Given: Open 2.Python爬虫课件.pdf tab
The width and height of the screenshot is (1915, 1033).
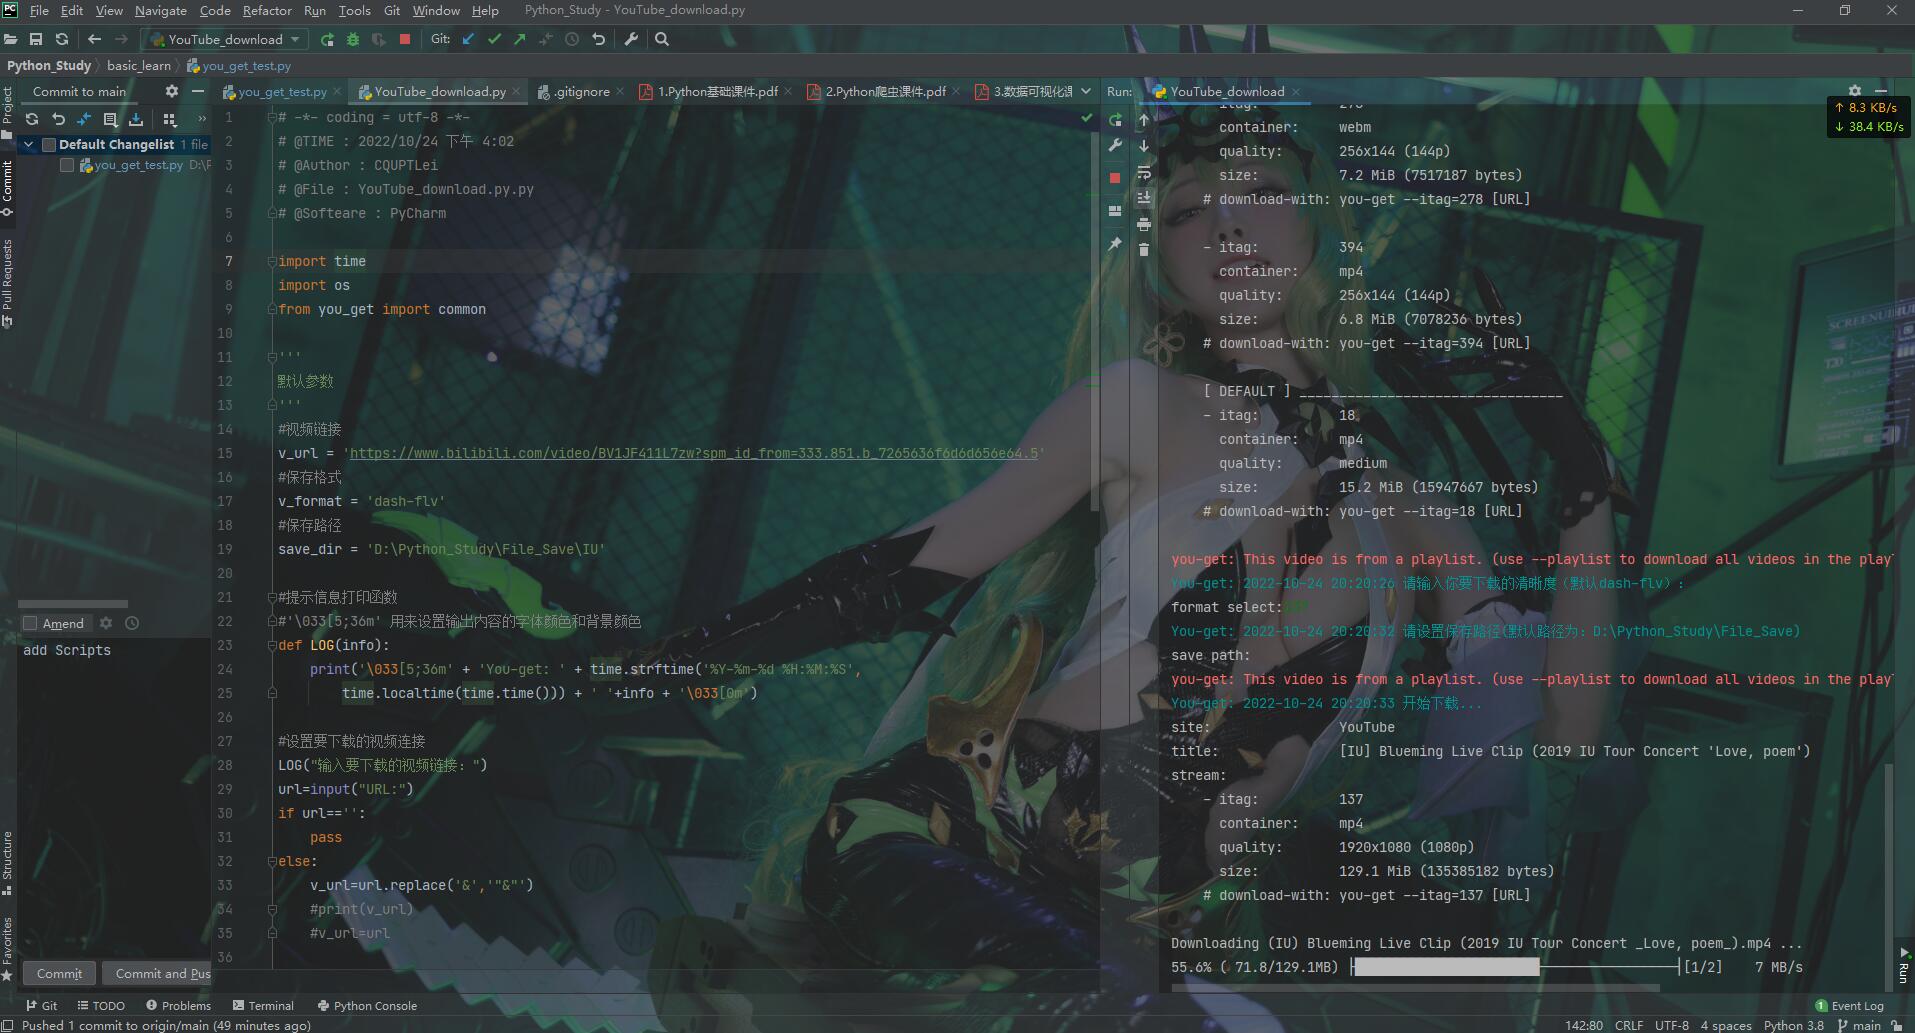Looking at the screenshot, I should pos(885,91).
